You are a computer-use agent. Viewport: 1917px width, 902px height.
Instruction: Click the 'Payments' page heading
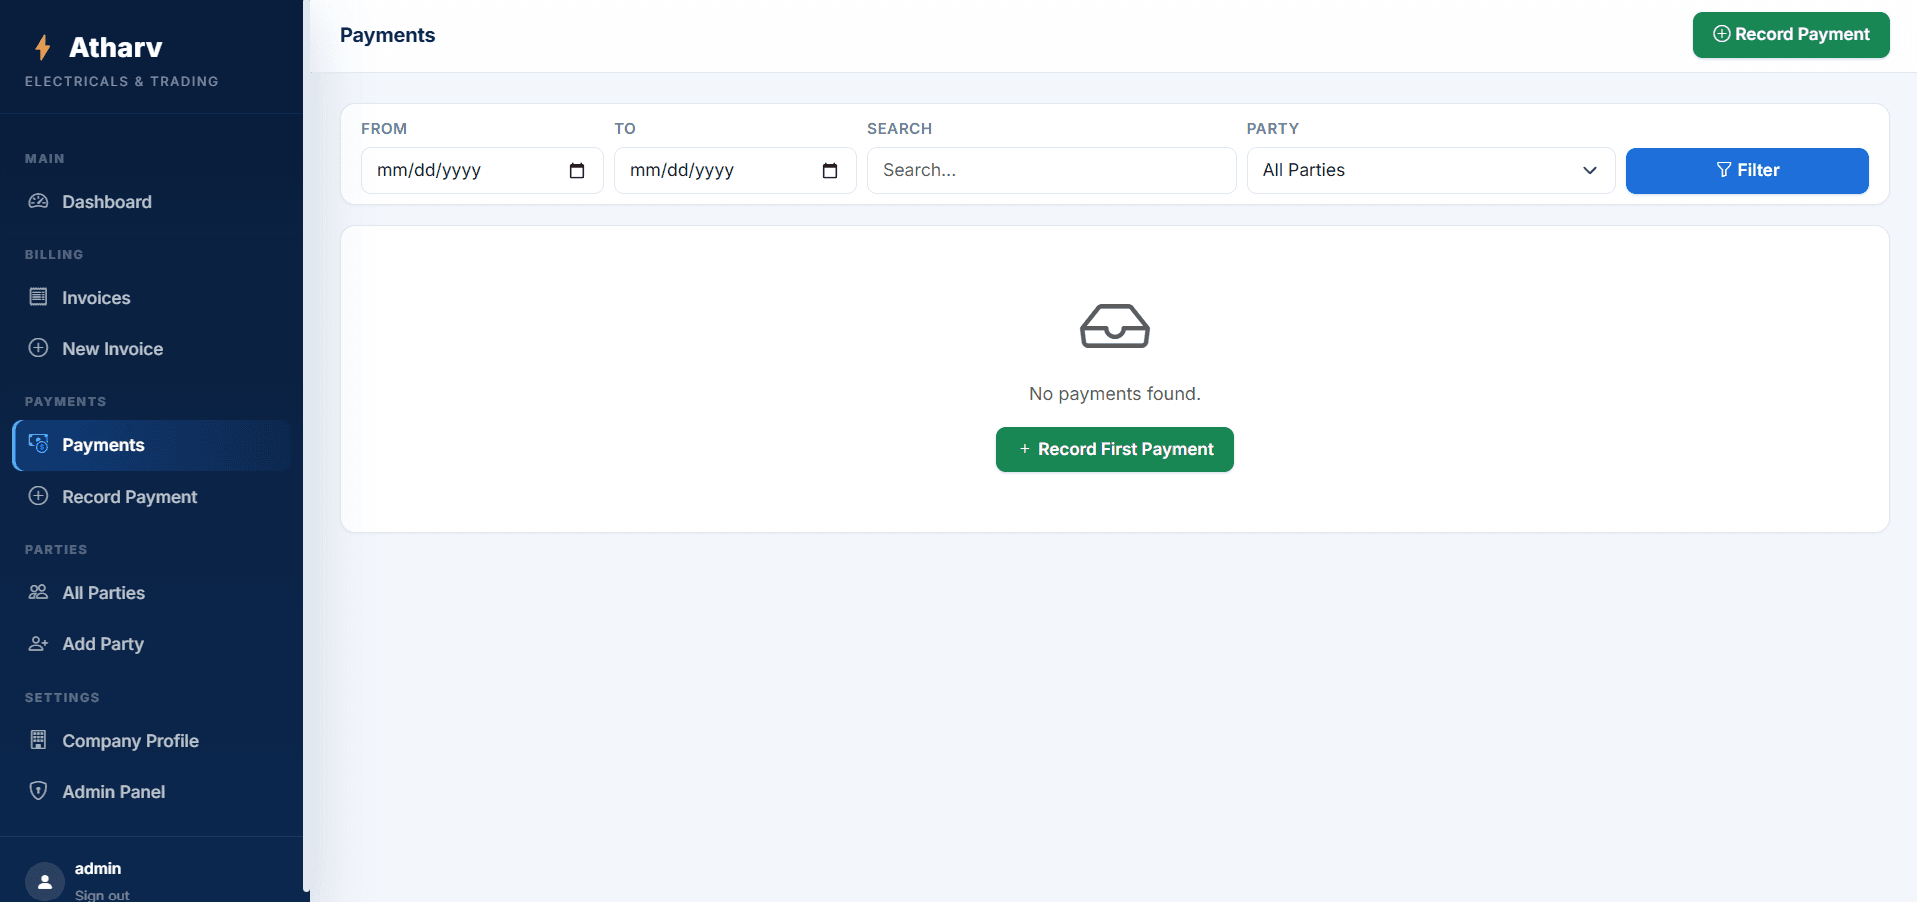click(x=388, y=35)
